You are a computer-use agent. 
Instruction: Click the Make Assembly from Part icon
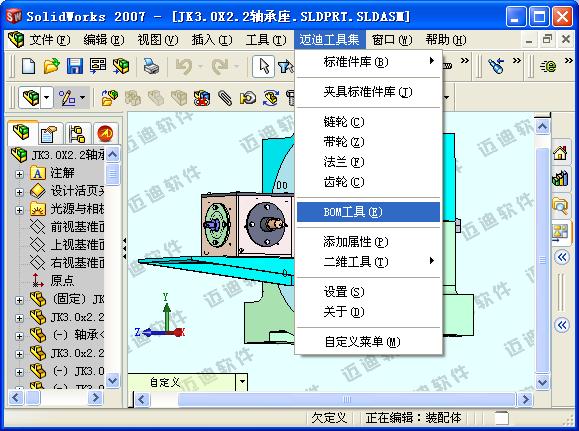[121, 66]
